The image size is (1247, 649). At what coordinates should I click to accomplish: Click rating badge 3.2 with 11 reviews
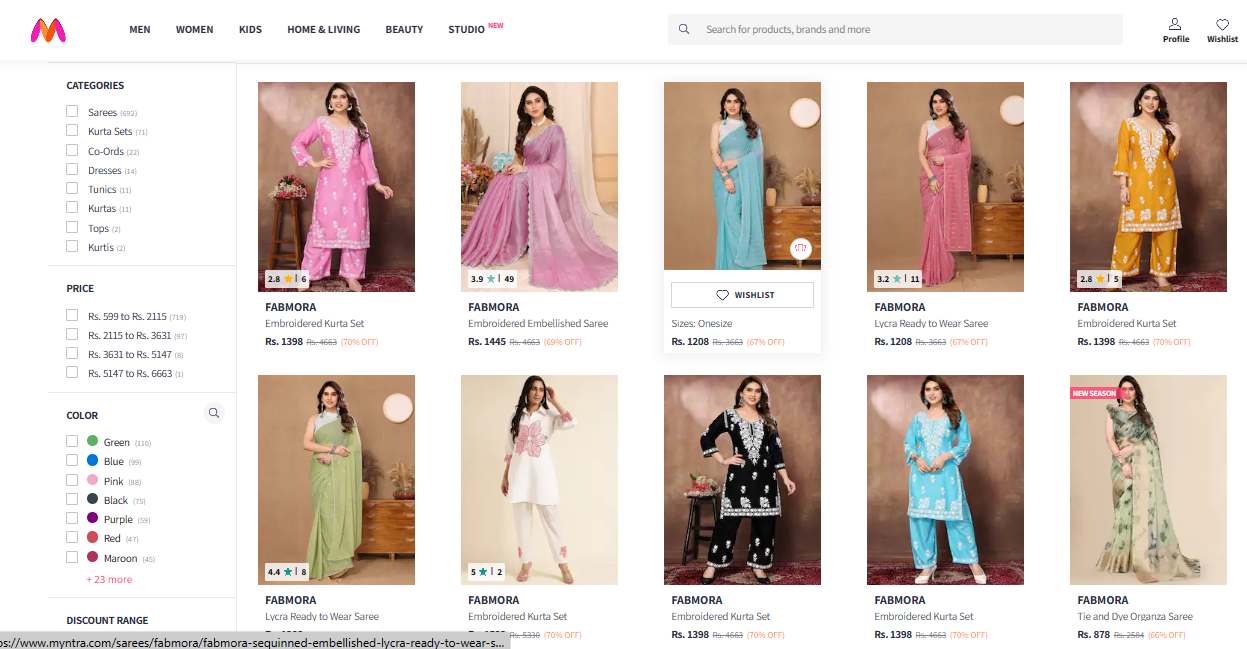(898, 279)
